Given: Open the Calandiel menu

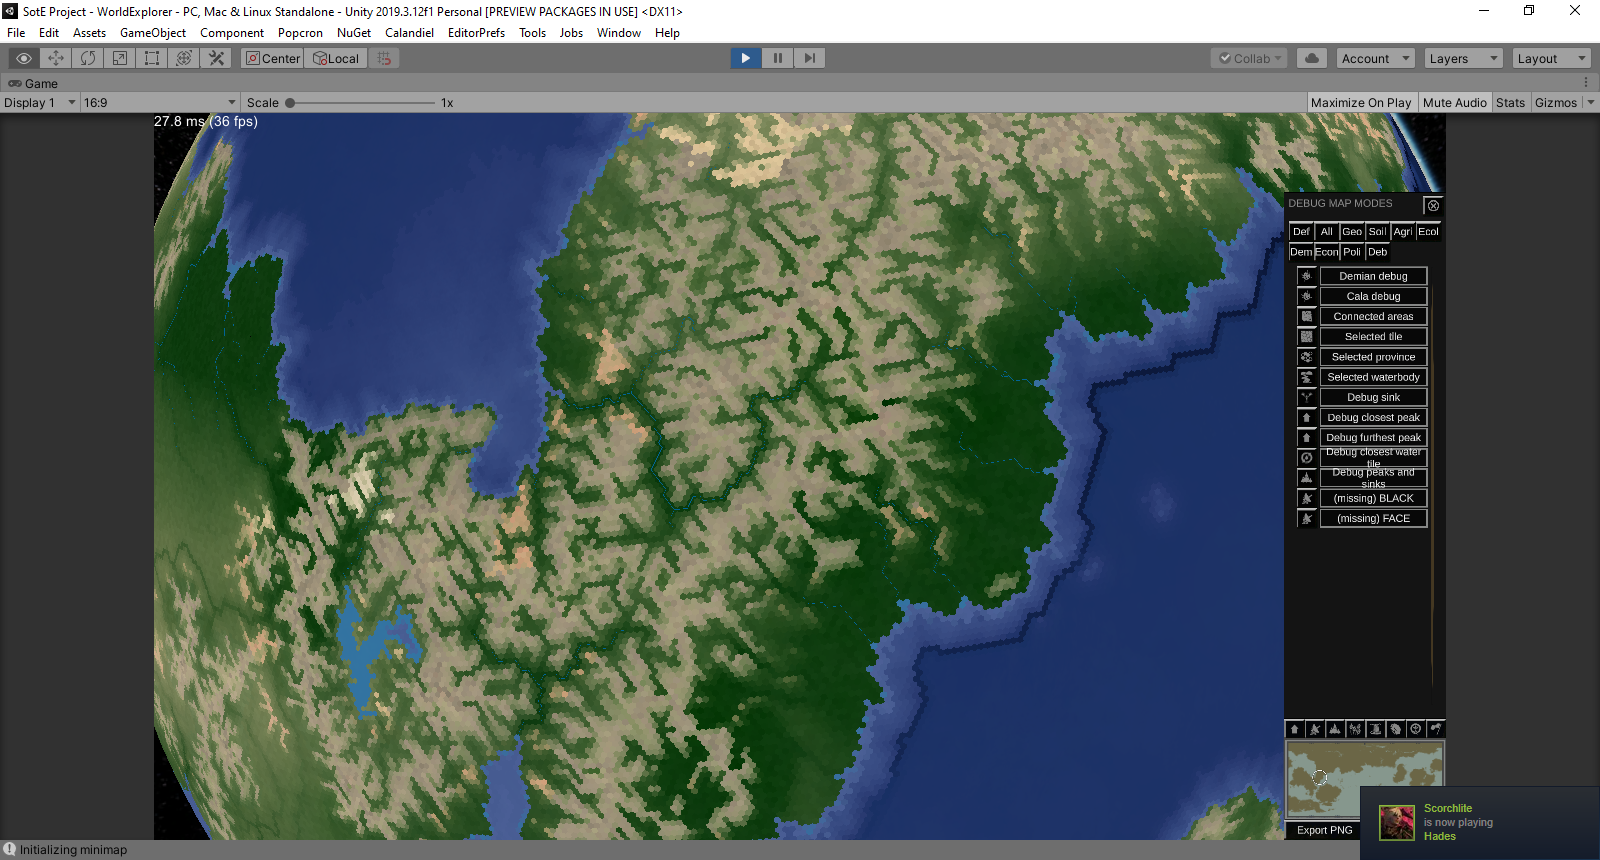Looking at the screenshot, I should coord(410,32).
